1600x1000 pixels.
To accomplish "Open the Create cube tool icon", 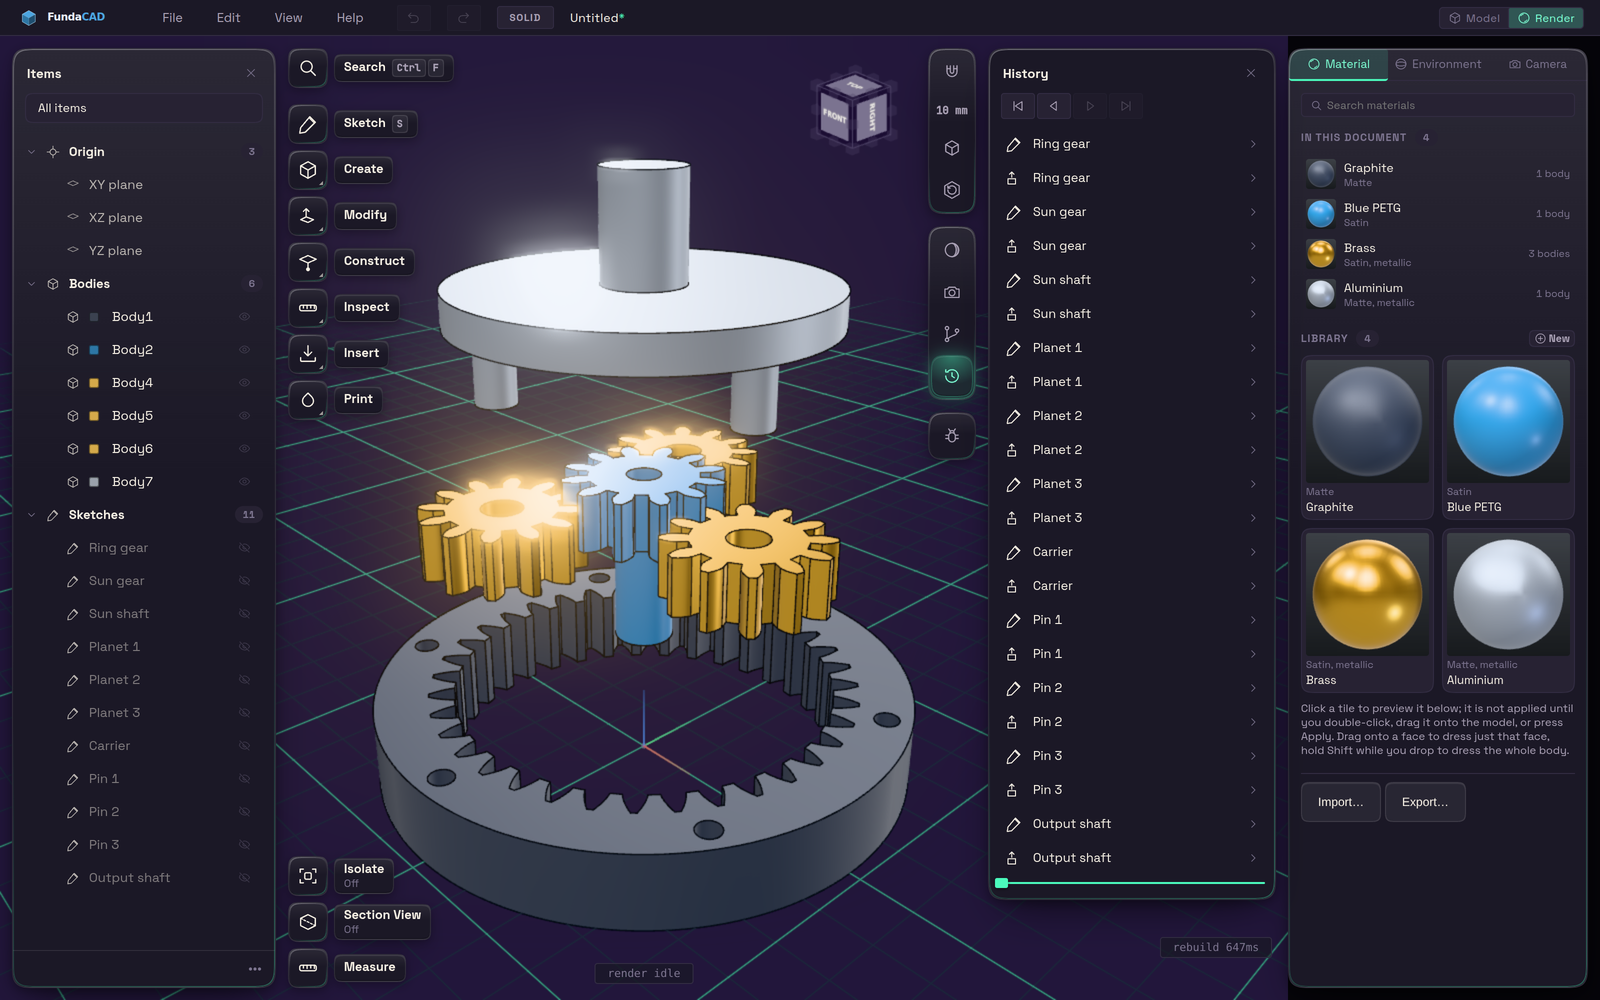I will point(308,170).
